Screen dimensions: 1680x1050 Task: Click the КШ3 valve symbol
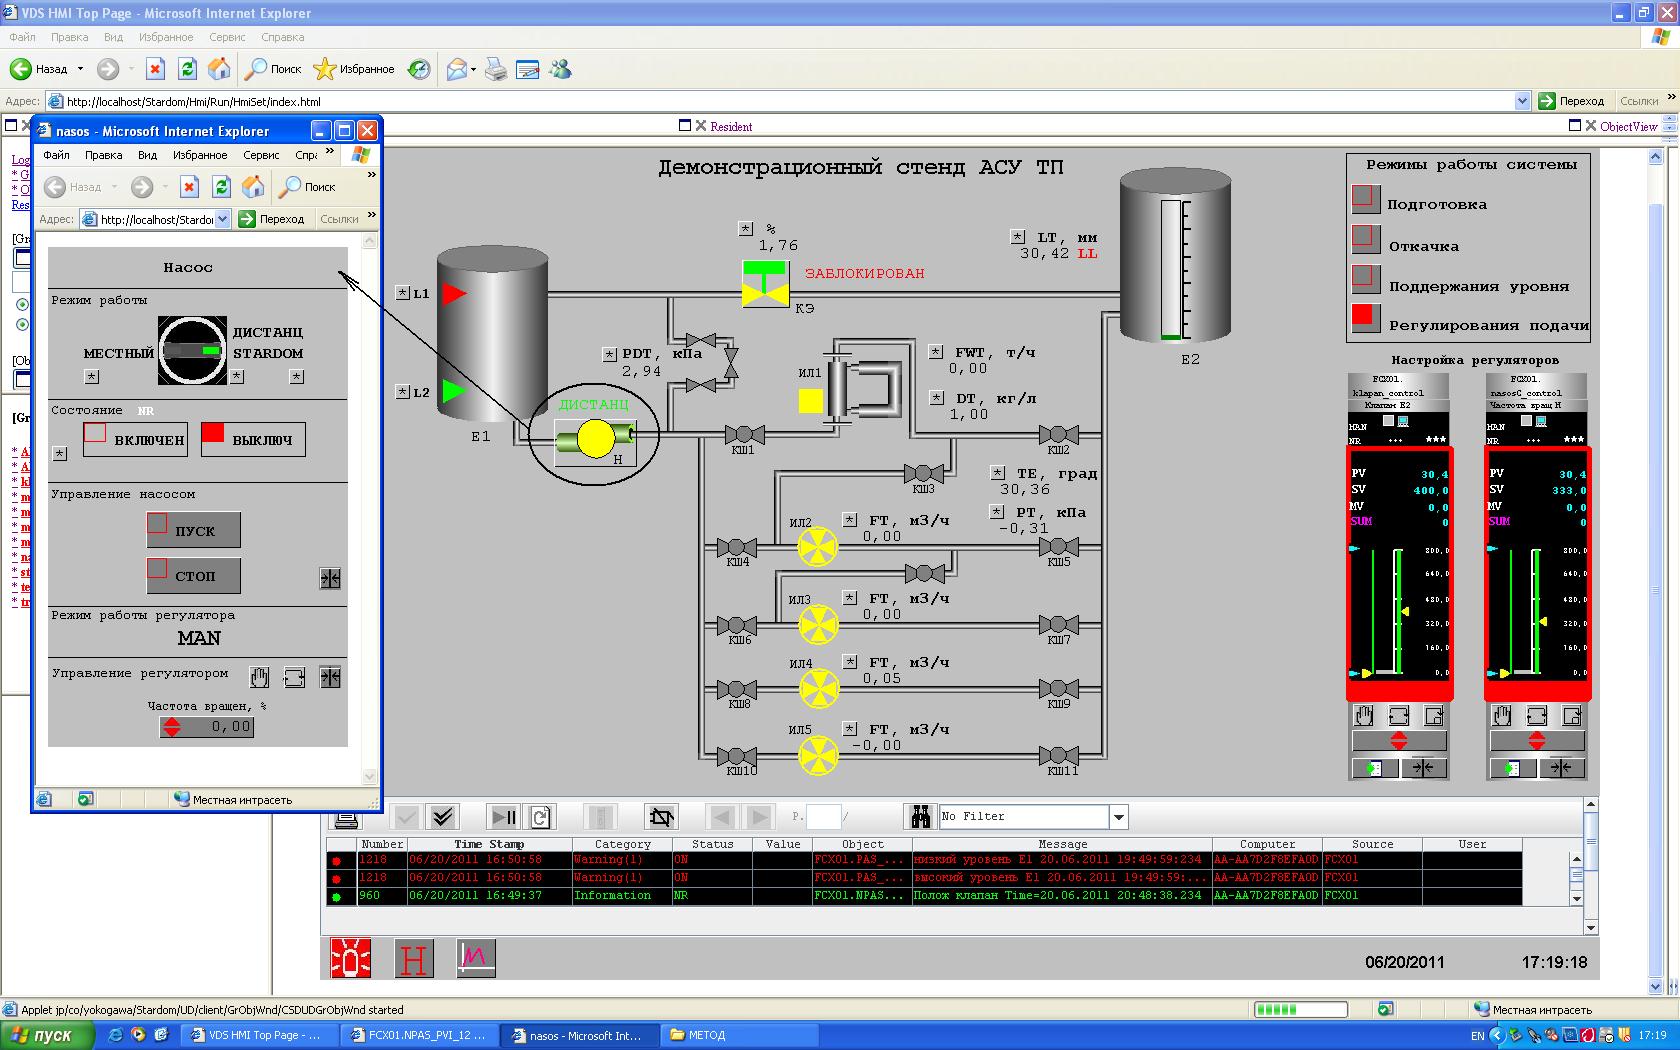click(x=924, y=473)
